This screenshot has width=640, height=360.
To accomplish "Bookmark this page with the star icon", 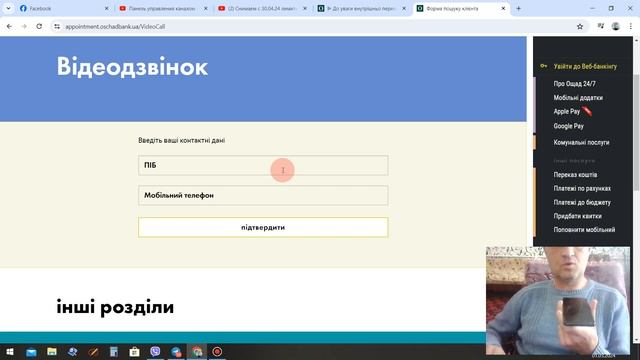I will (580, 27).
